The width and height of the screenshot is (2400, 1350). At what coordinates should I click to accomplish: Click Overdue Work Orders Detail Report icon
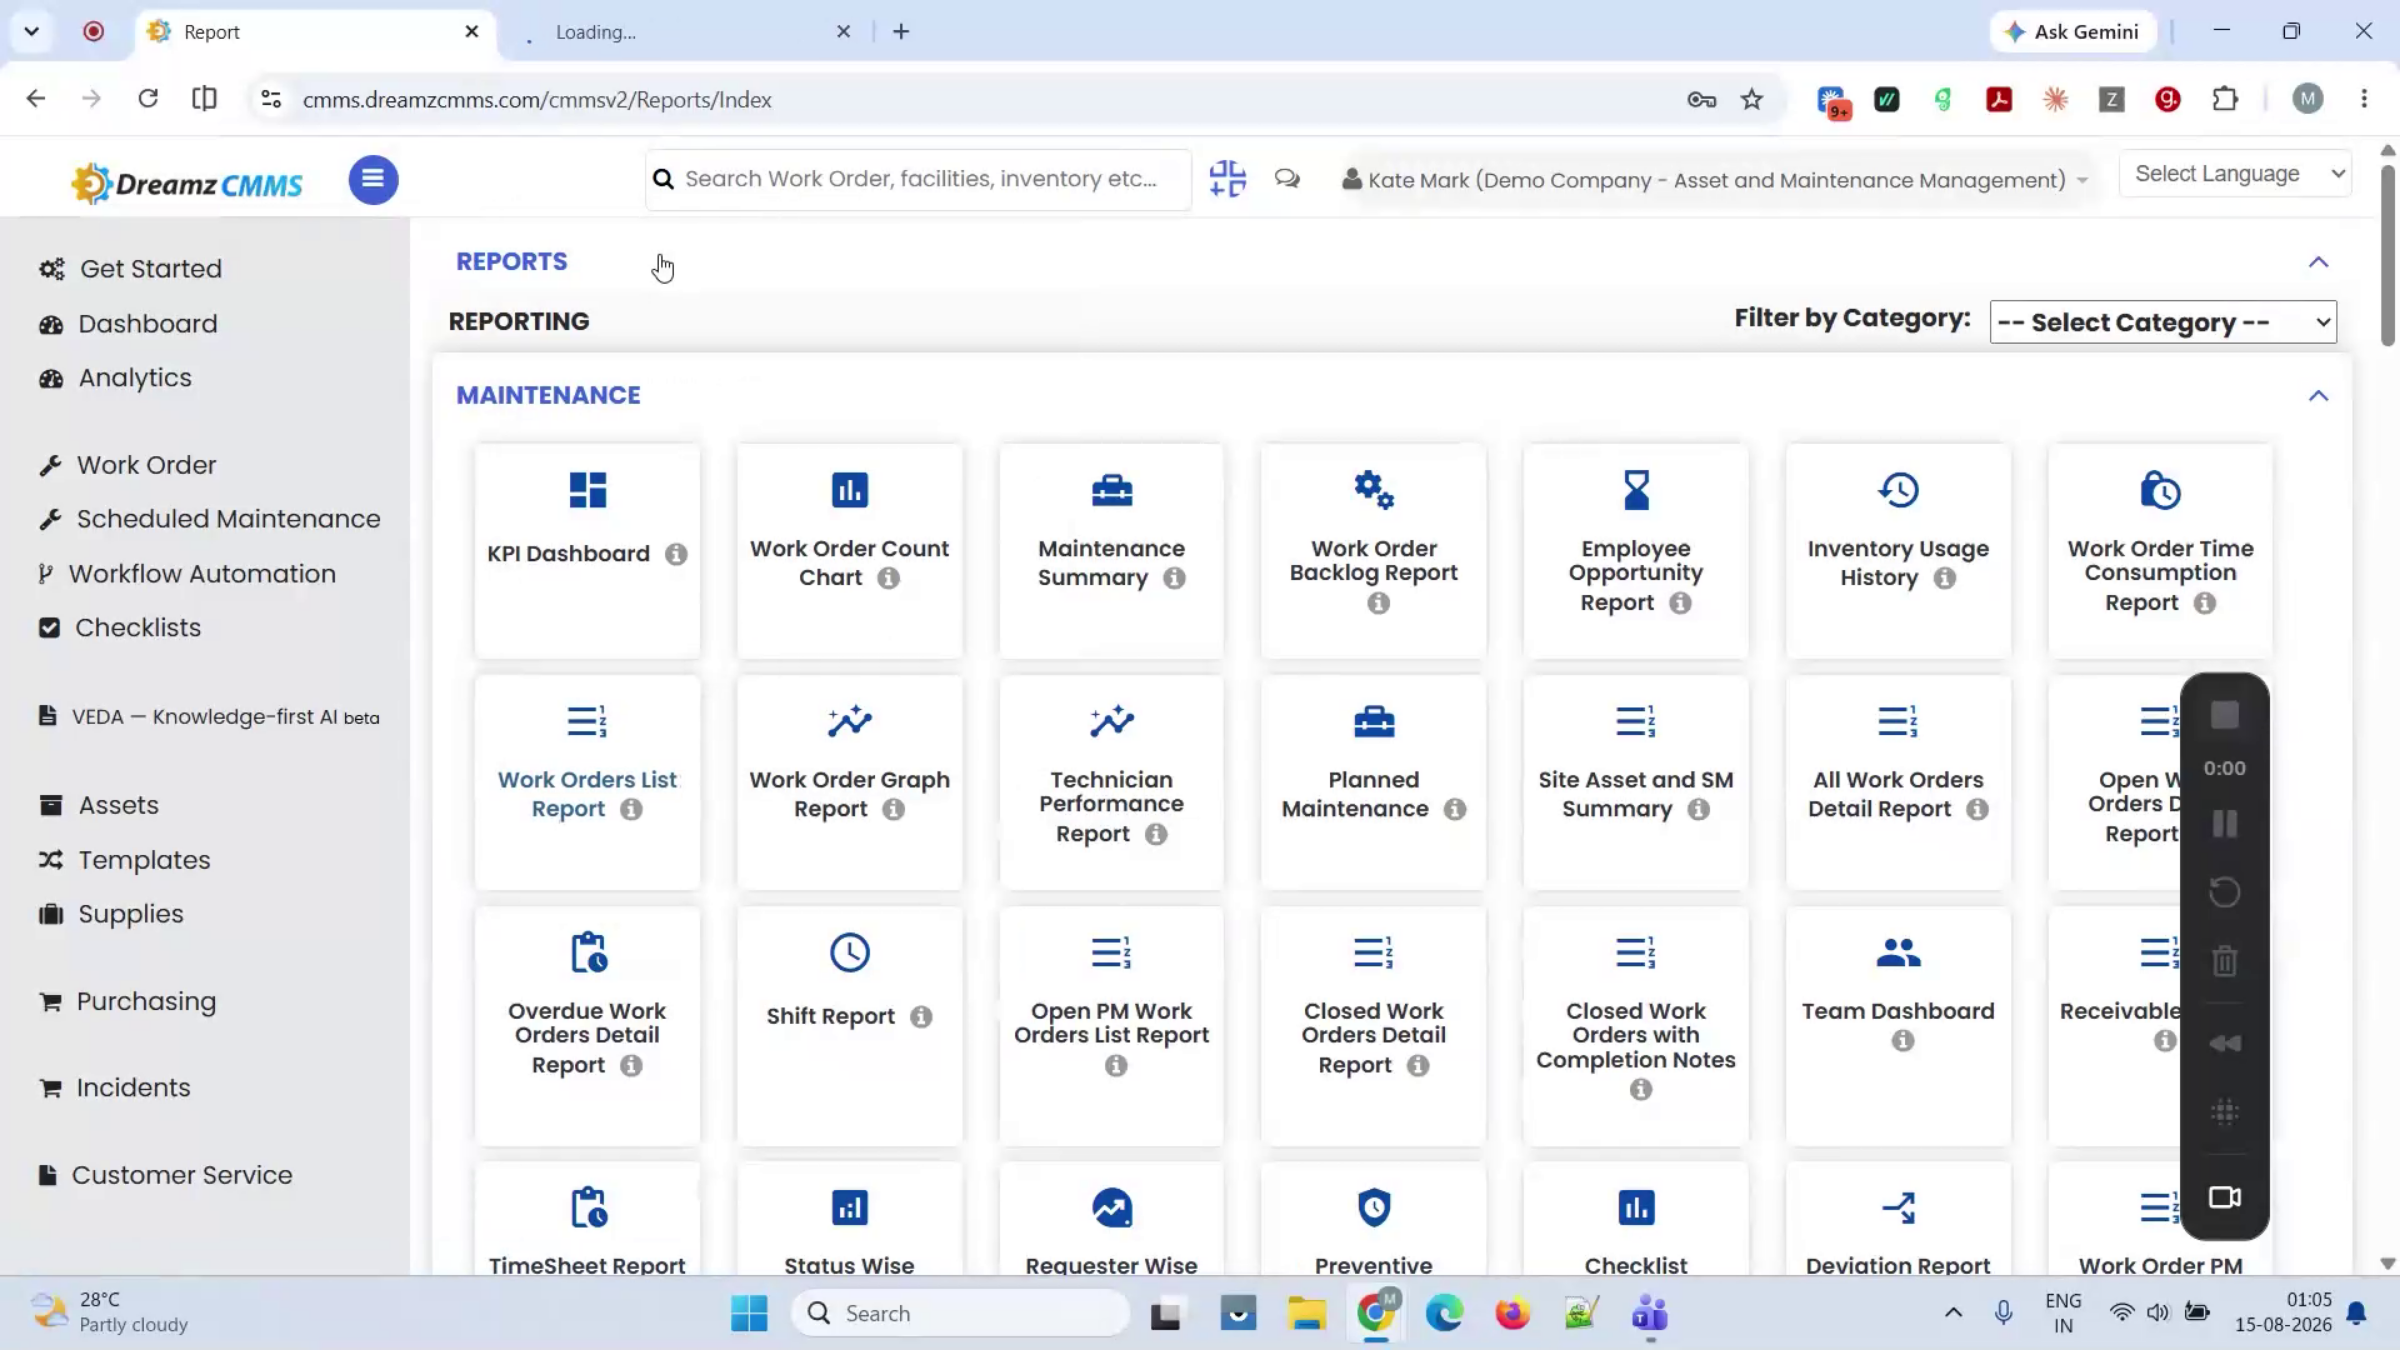coord(588,952)
